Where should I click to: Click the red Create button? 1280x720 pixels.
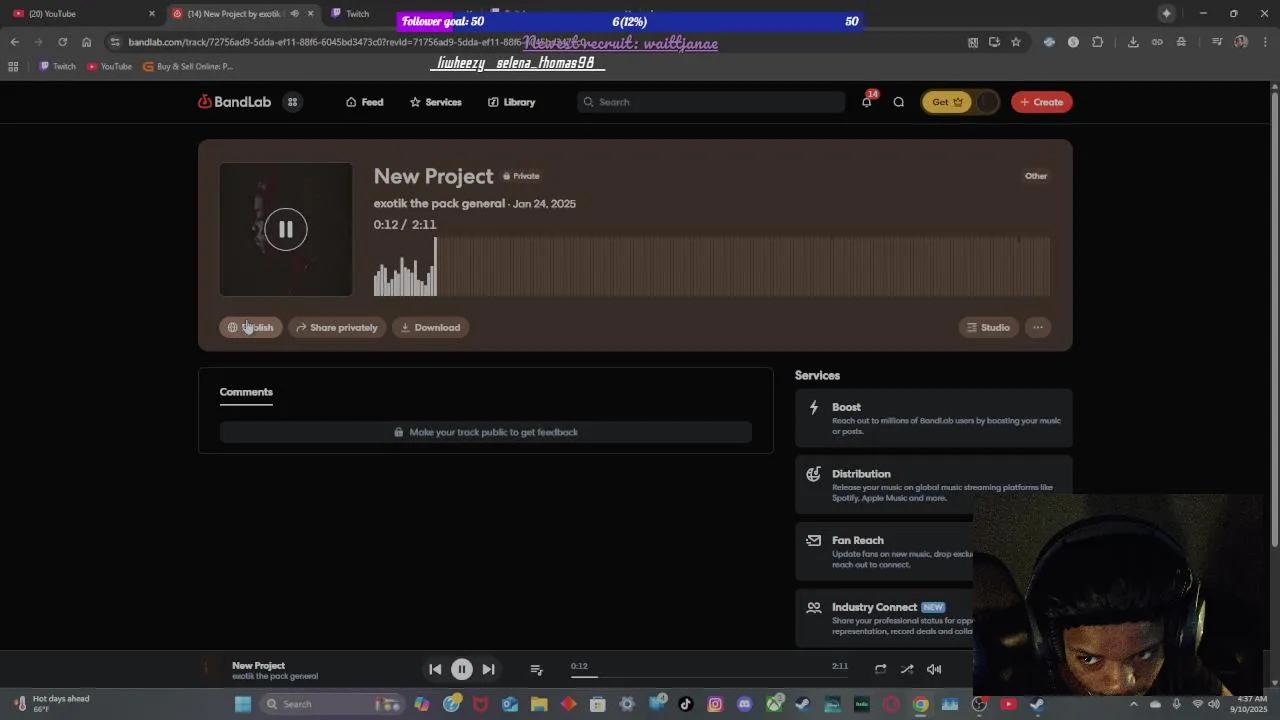coord(1041,102)
